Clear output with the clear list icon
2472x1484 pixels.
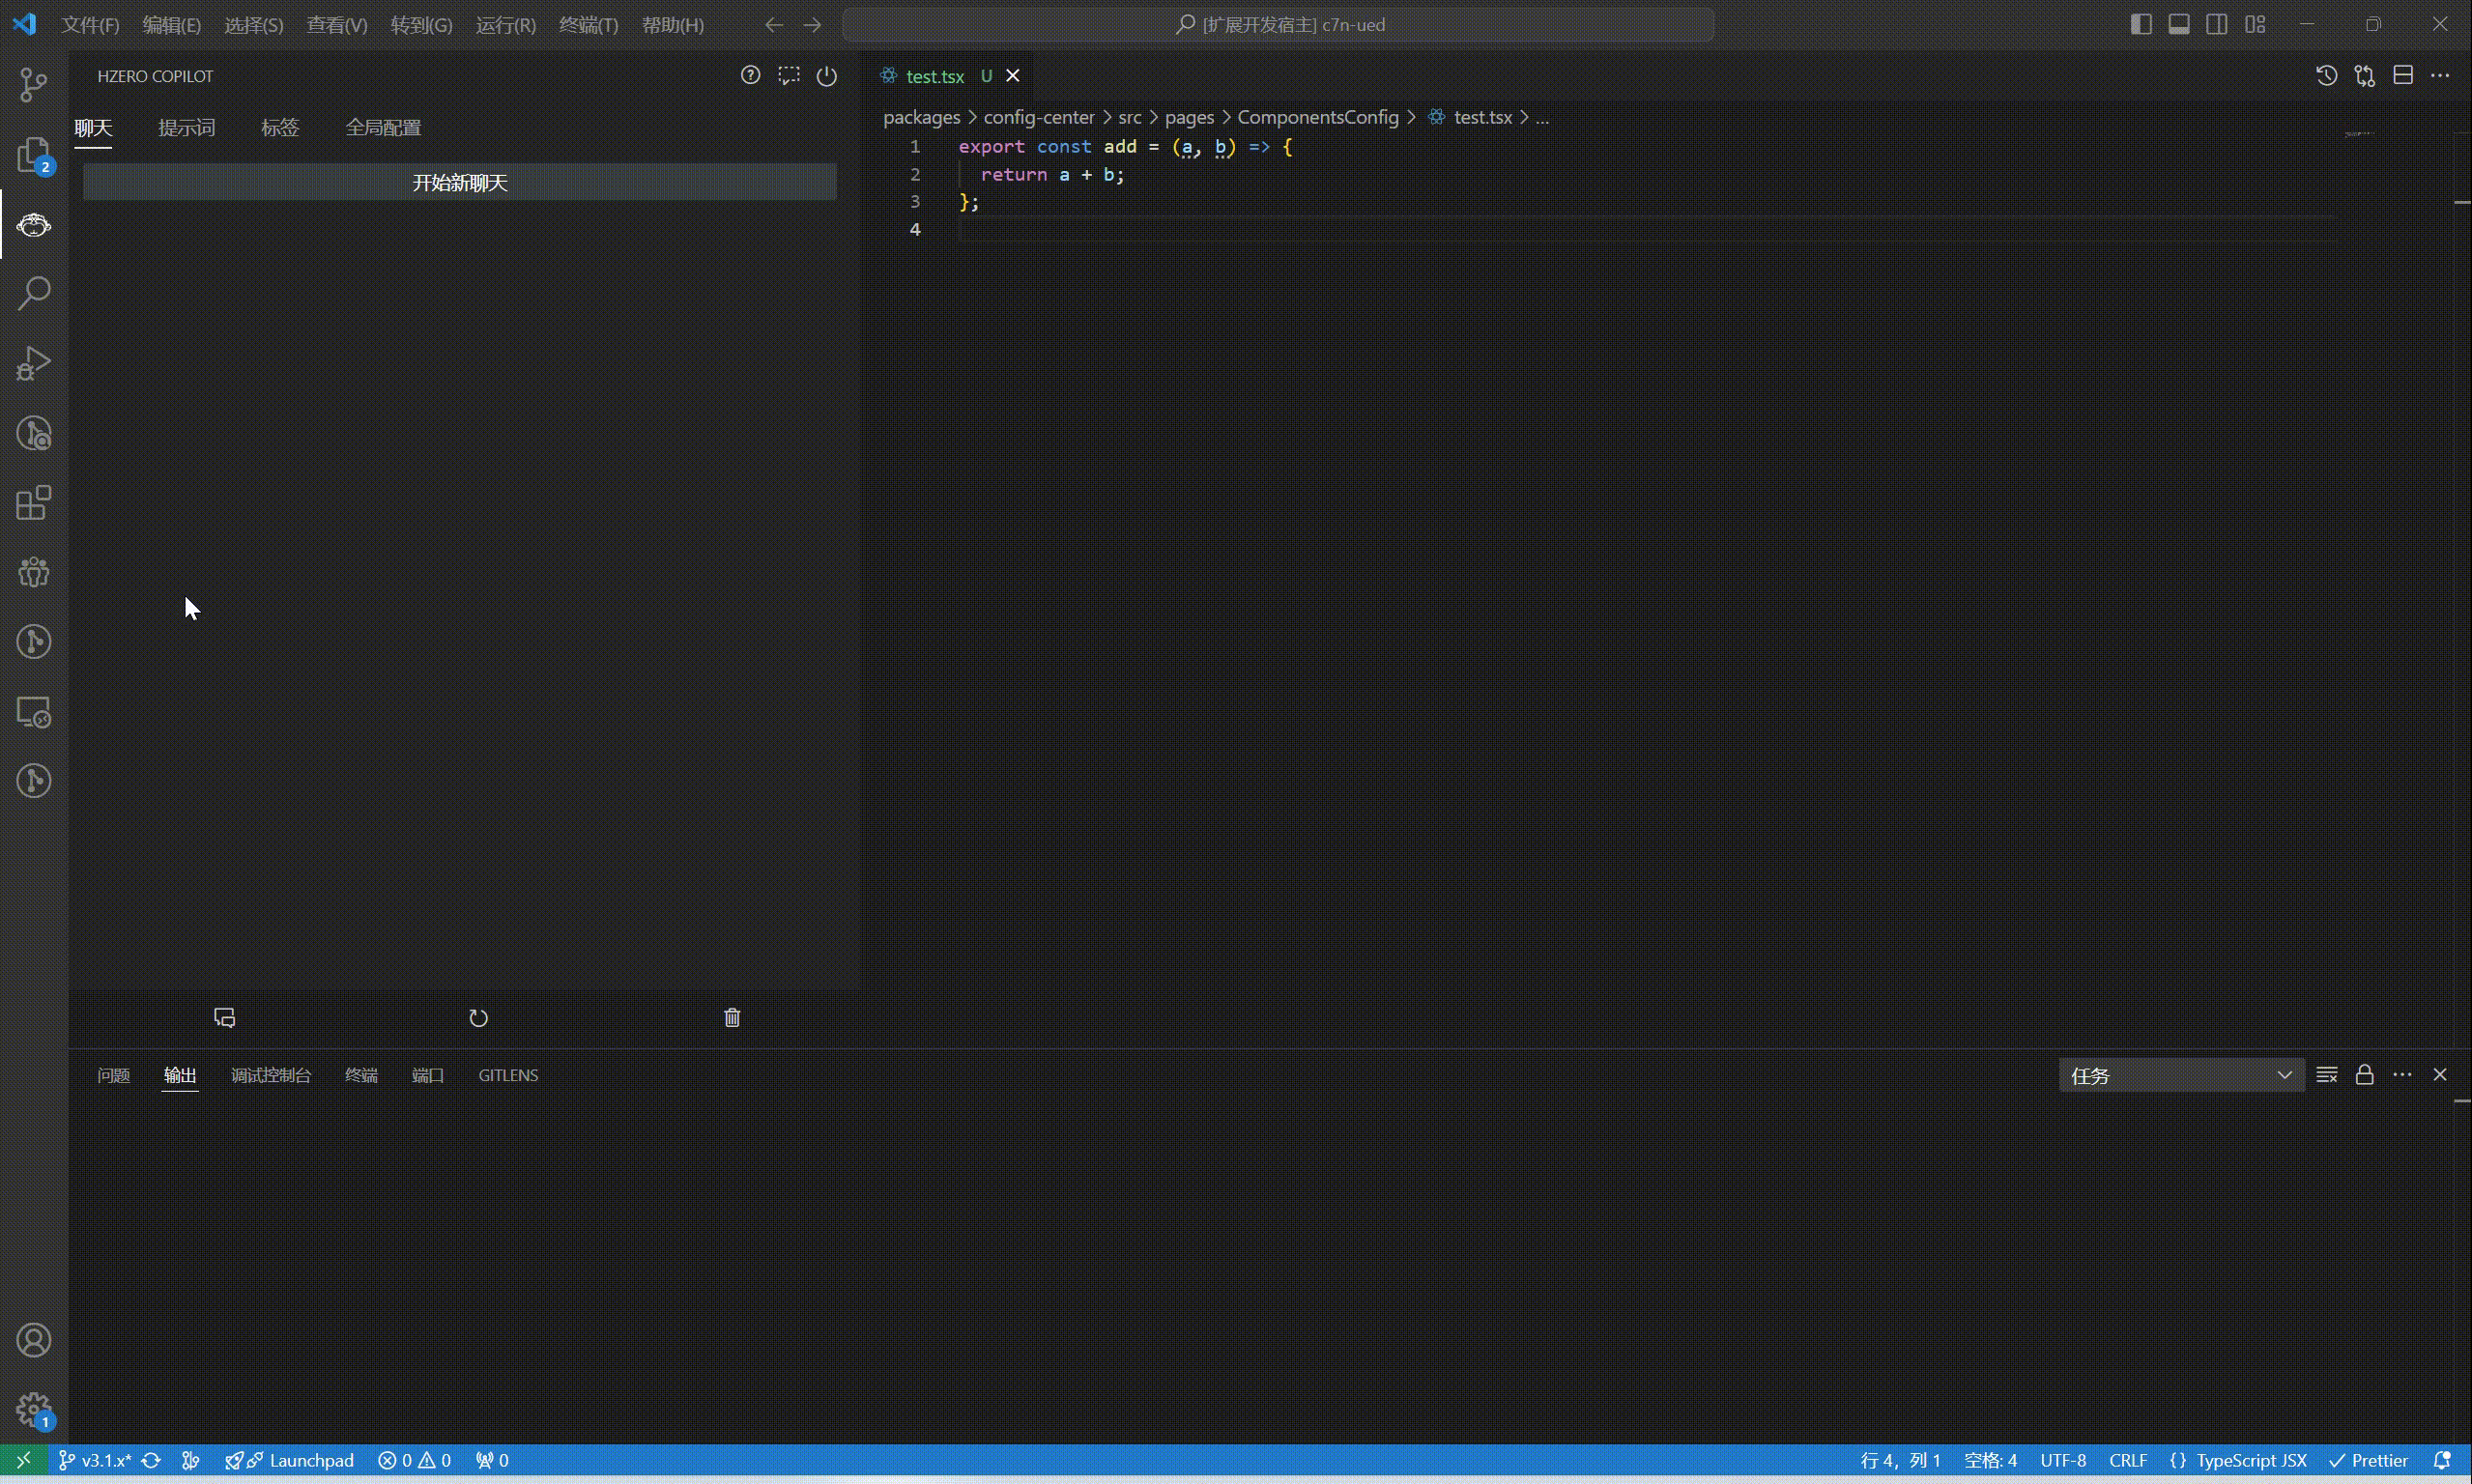pyautogui.click(x=2327, y=1075)
